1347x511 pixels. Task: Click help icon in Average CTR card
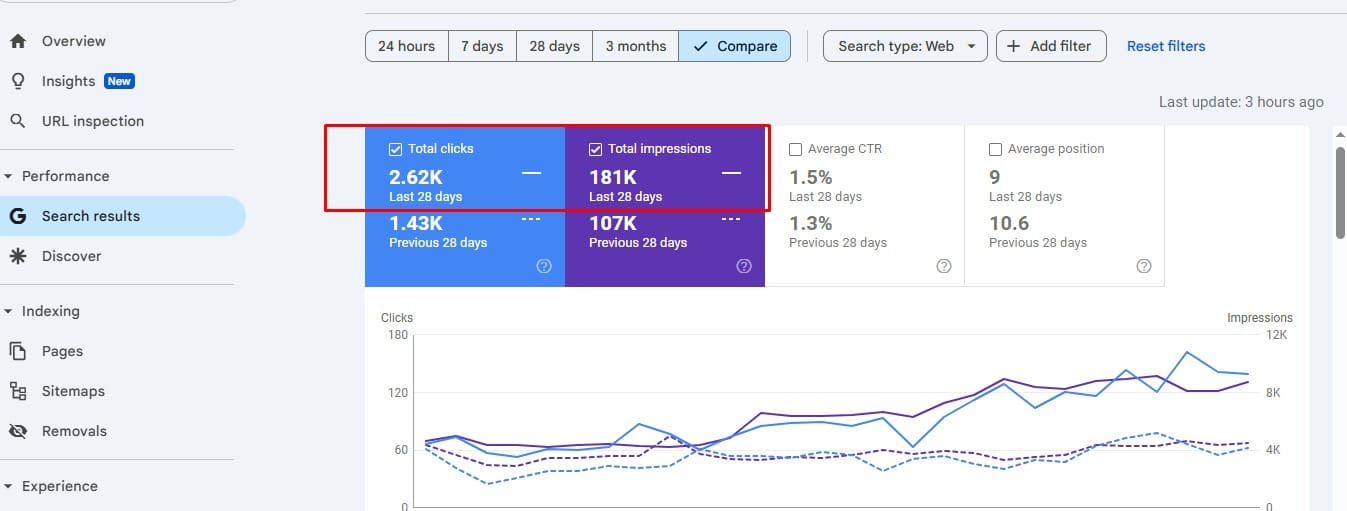pyautogui.click(x=944, y=266)
